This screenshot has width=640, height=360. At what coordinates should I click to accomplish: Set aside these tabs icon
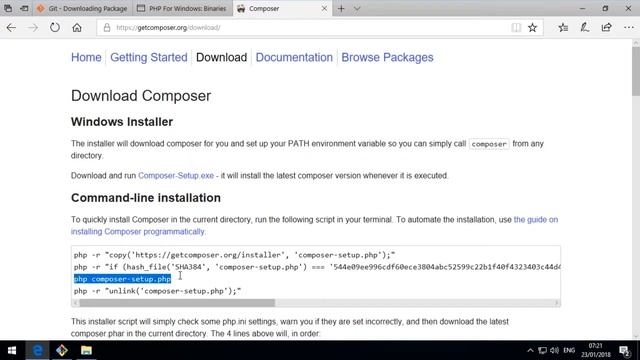[24, 9]
